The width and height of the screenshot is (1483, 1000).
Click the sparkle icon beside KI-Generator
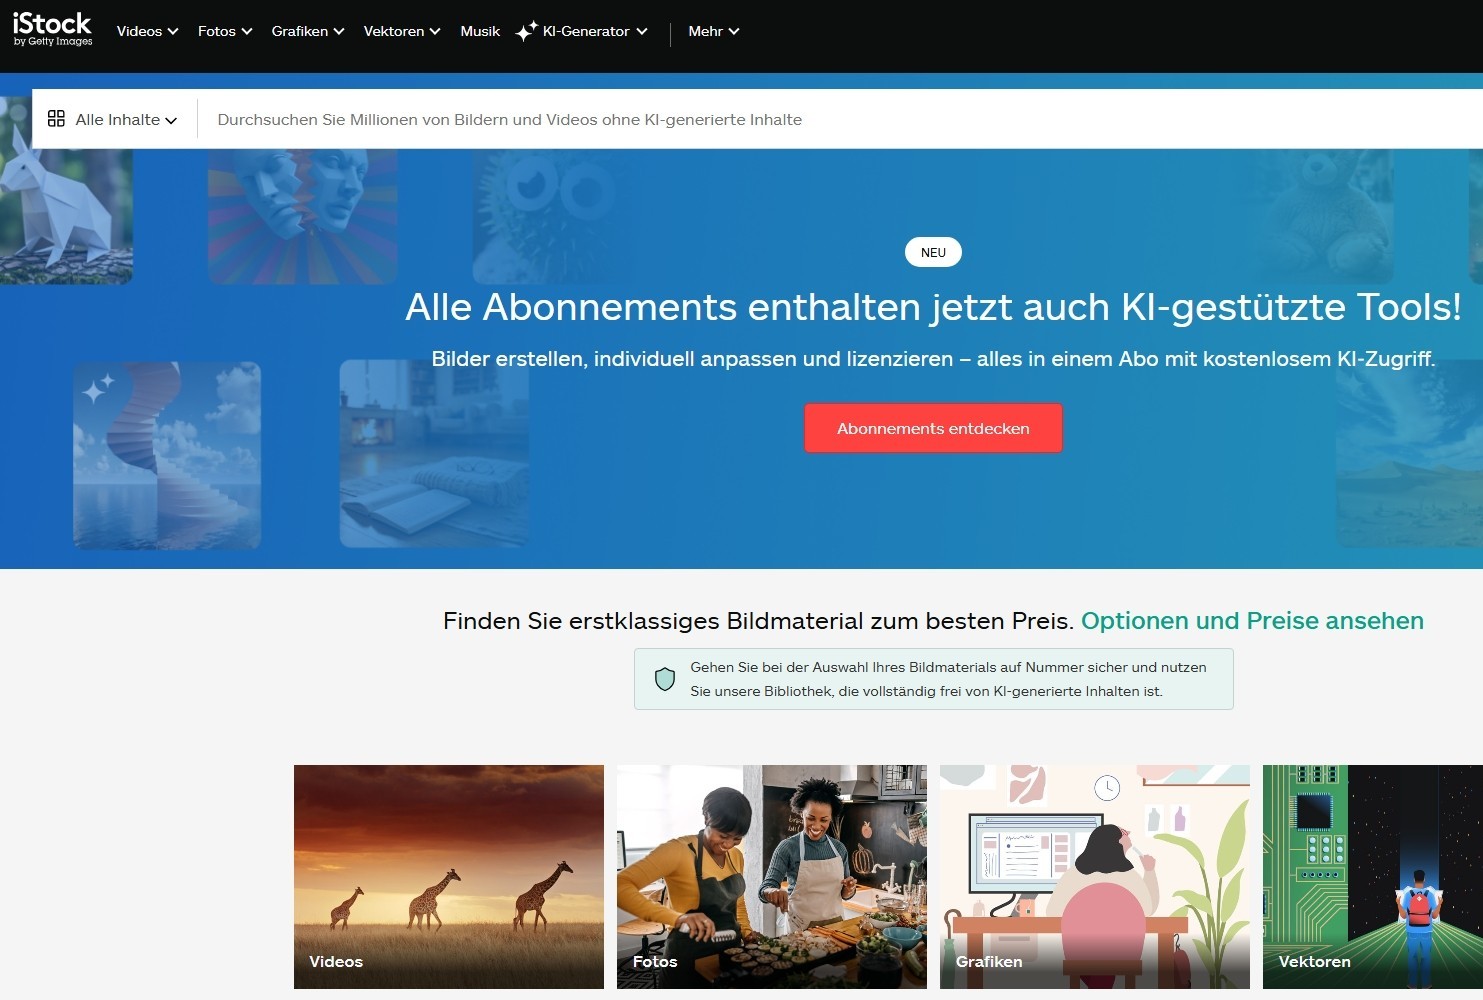526,32
